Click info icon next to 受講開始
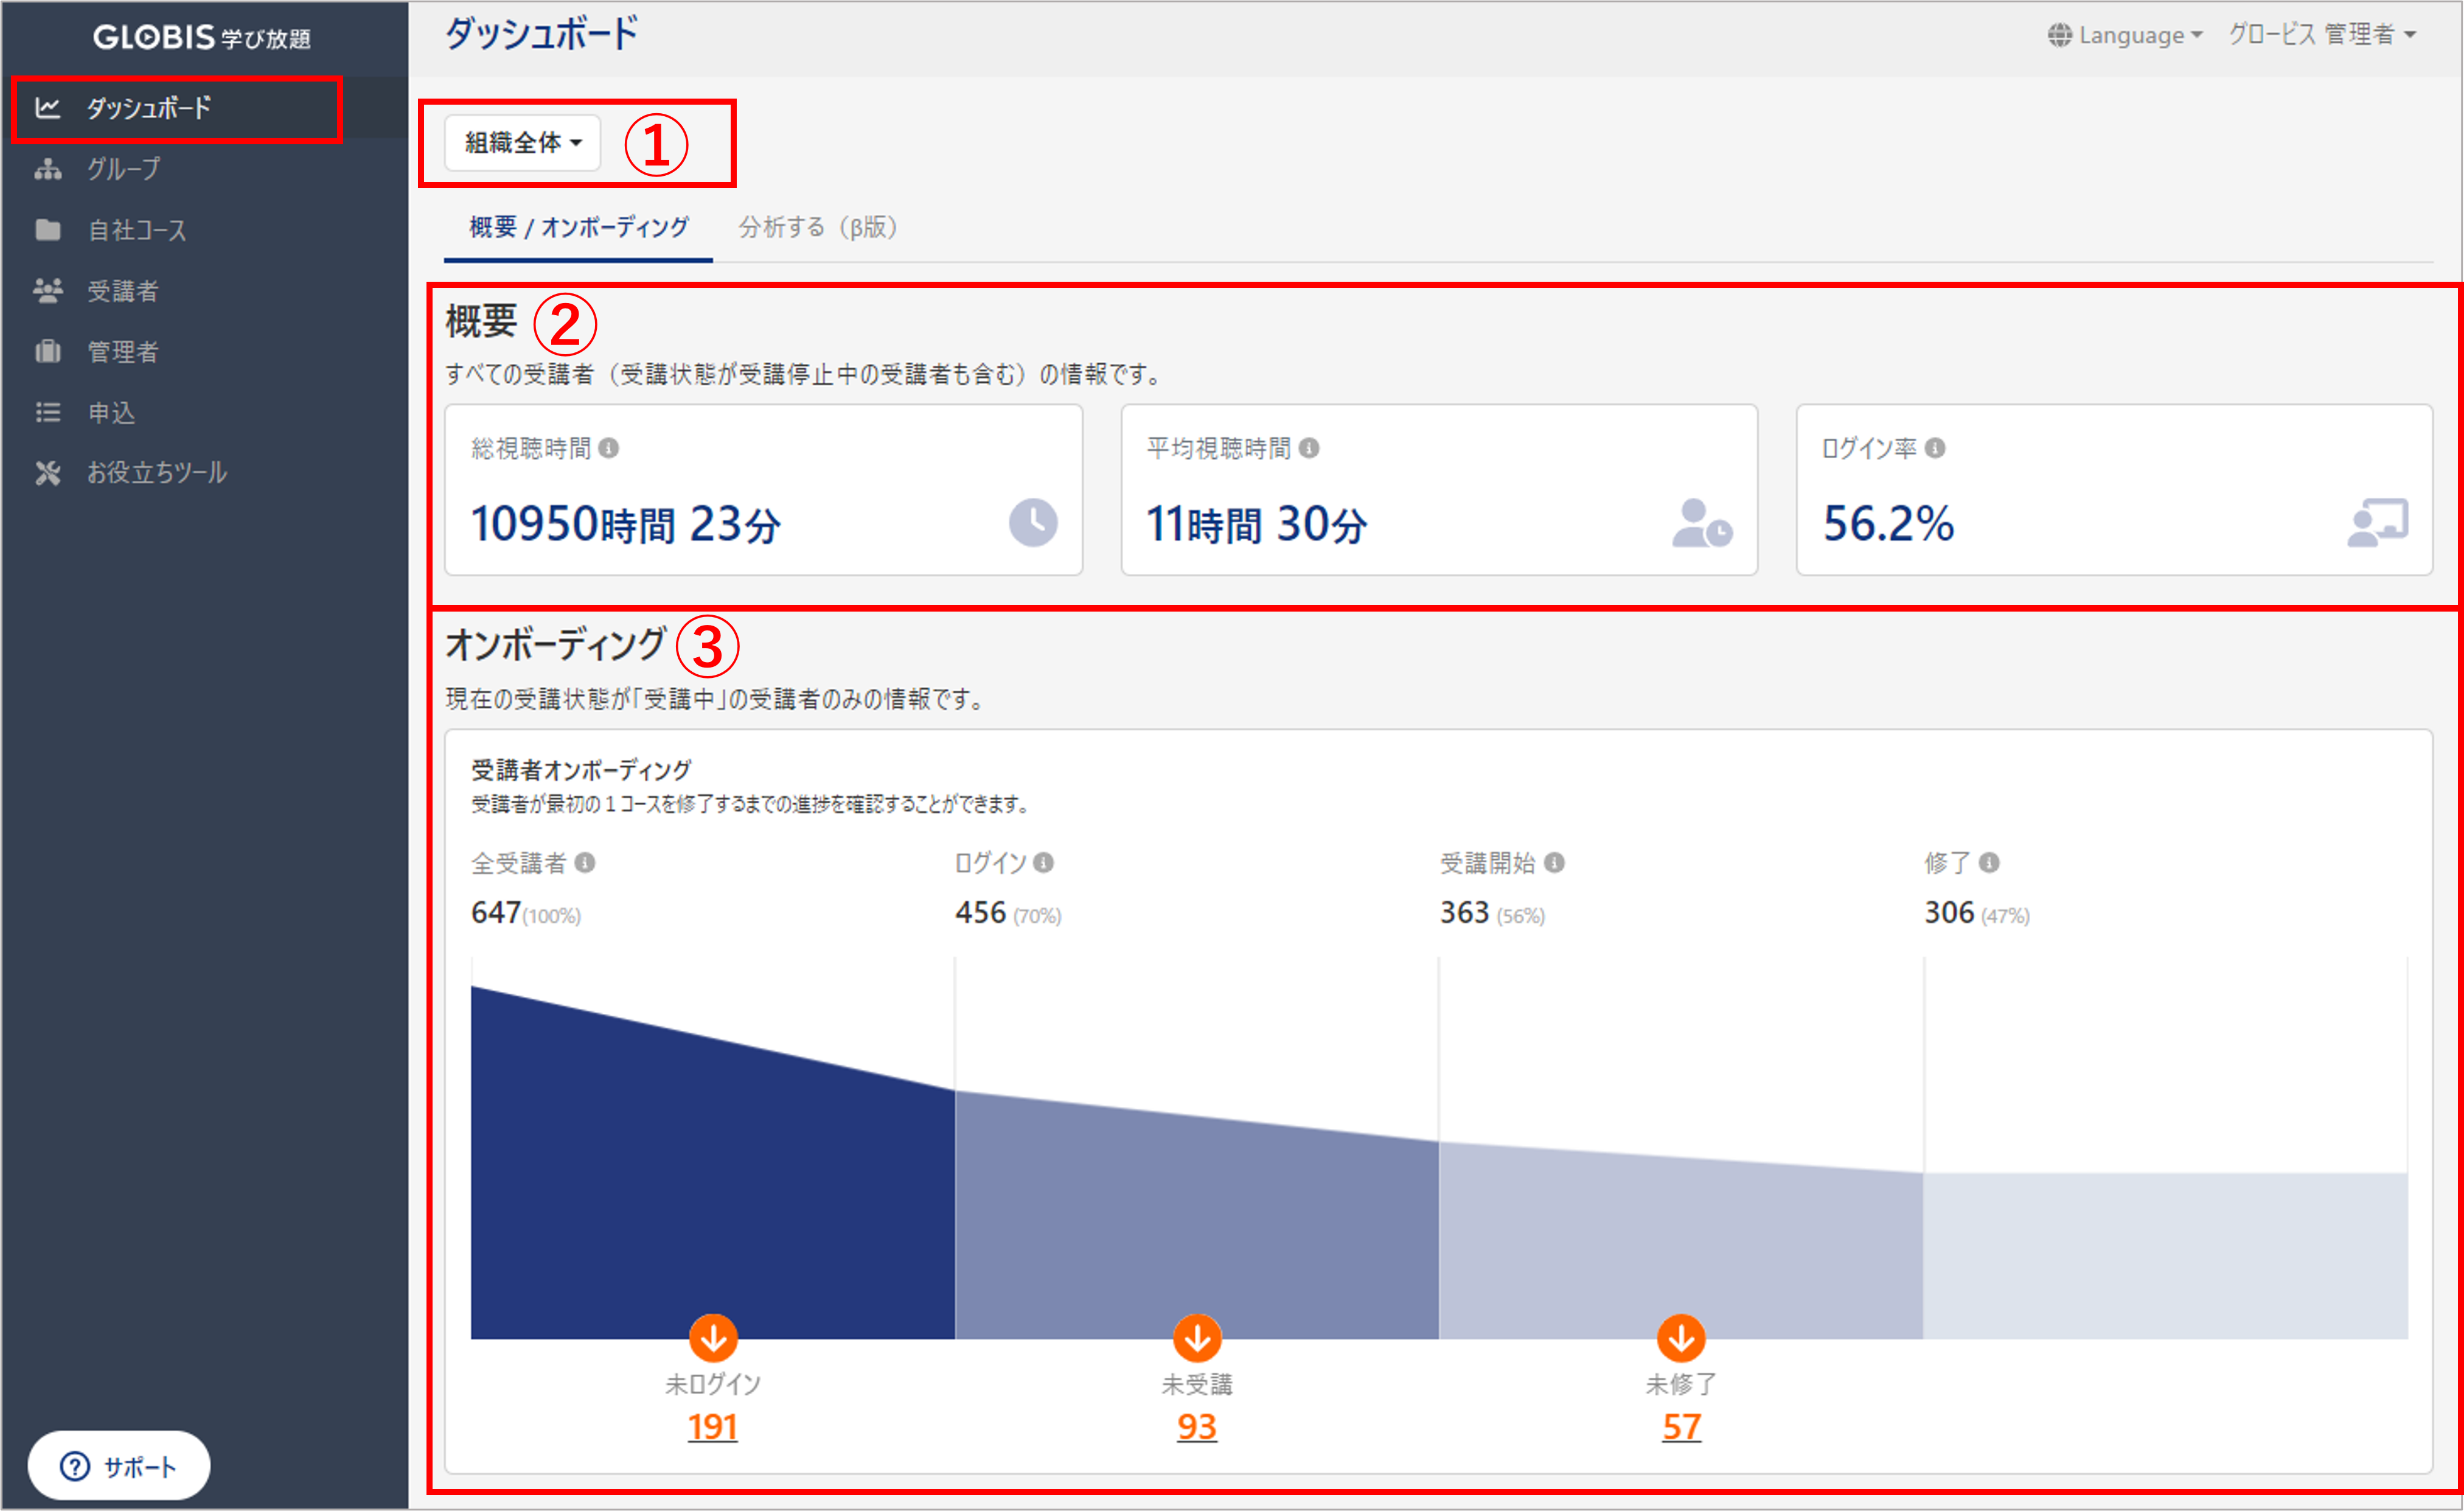The image size is (2464, 1511). pos(1554,862)
